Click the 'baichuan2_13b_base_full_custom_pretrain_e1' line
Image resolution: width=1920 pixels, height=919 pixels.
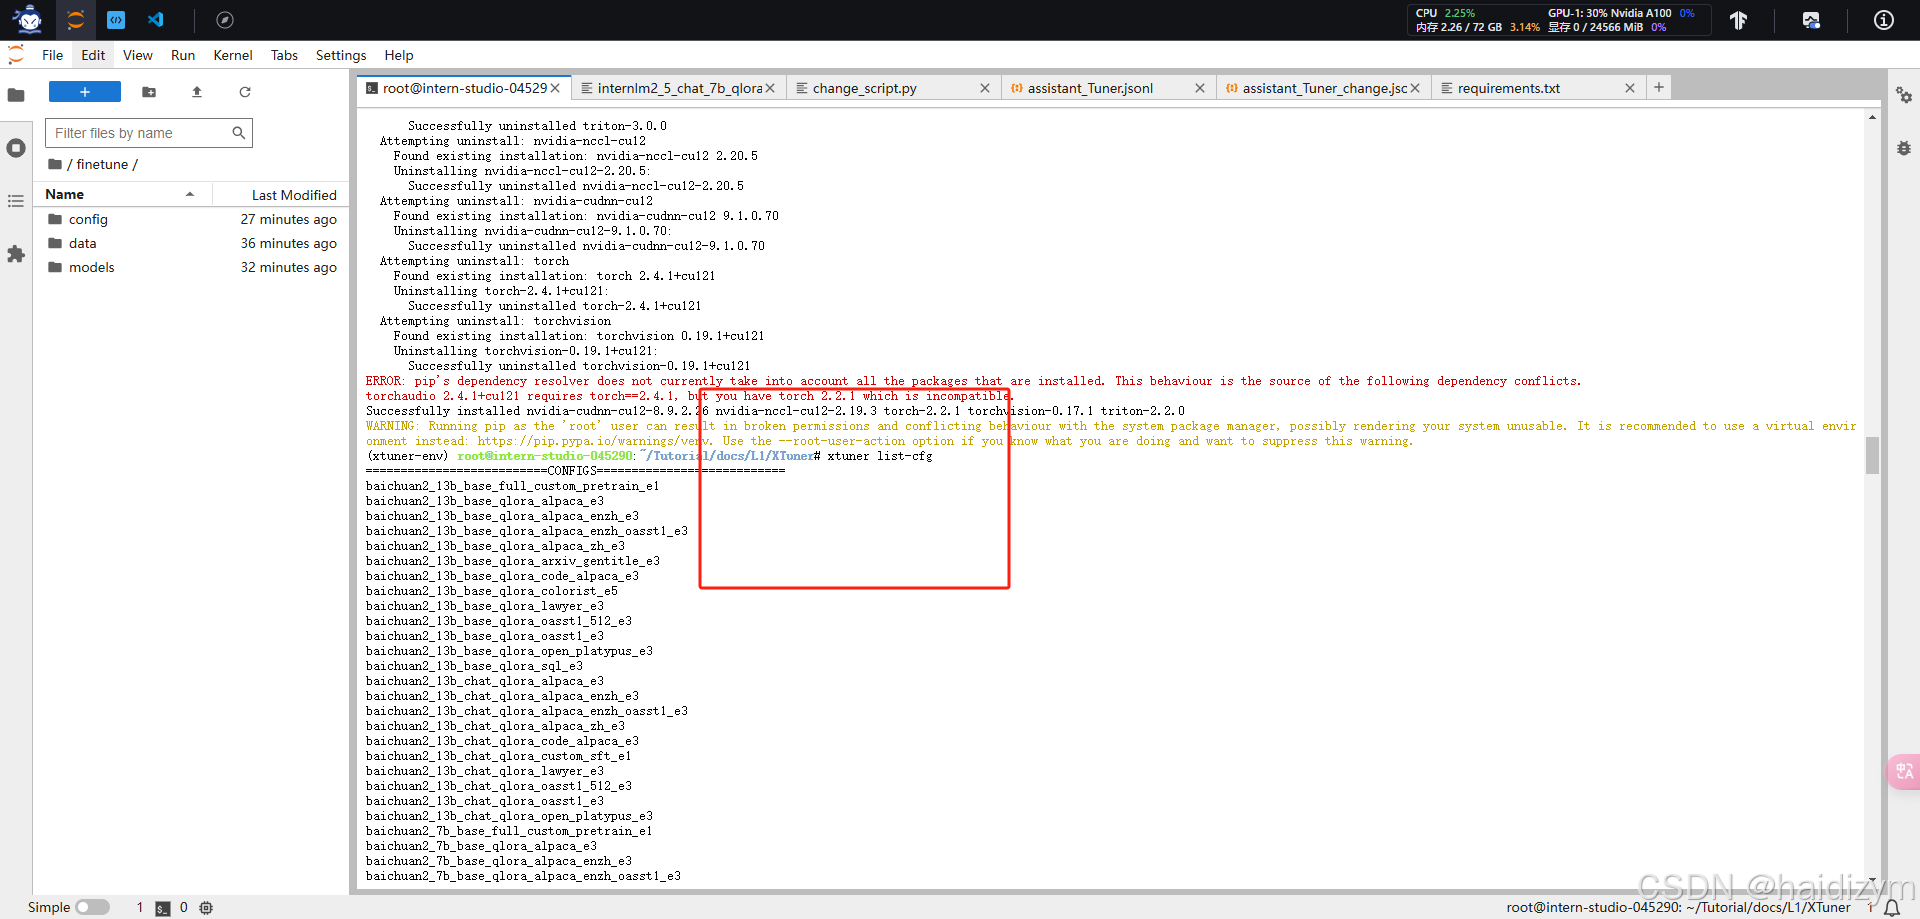pos(512,486)
